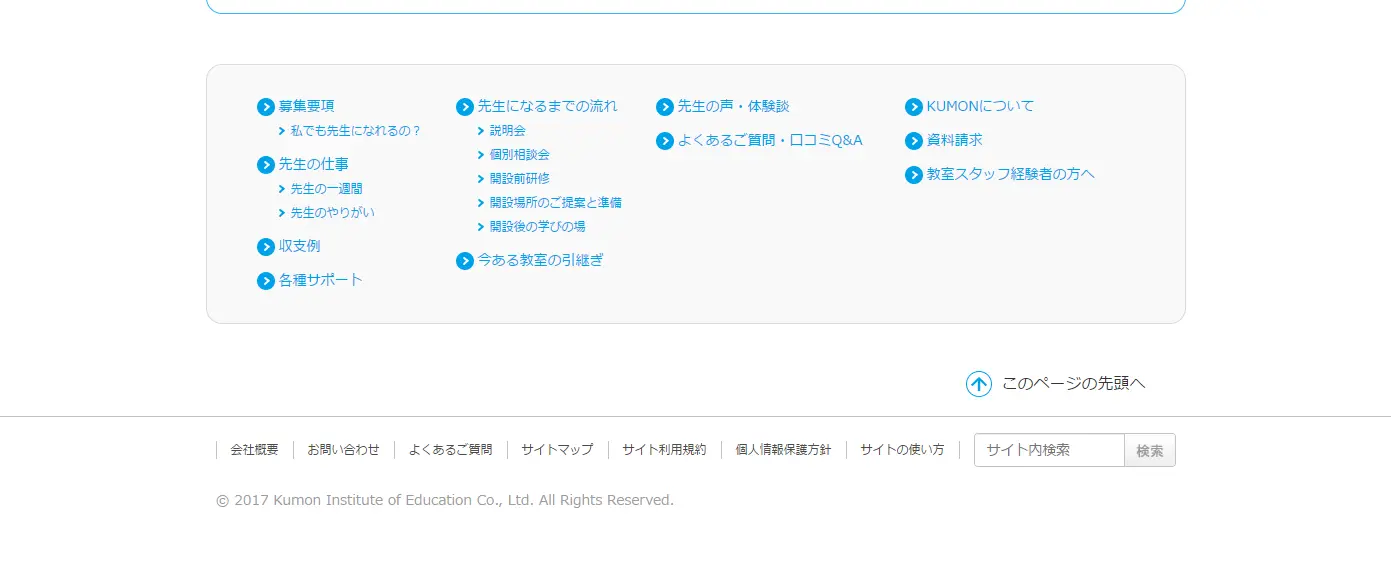1391x573 pixels.
Task: Click the 検索 search button
Action: 1150,450
